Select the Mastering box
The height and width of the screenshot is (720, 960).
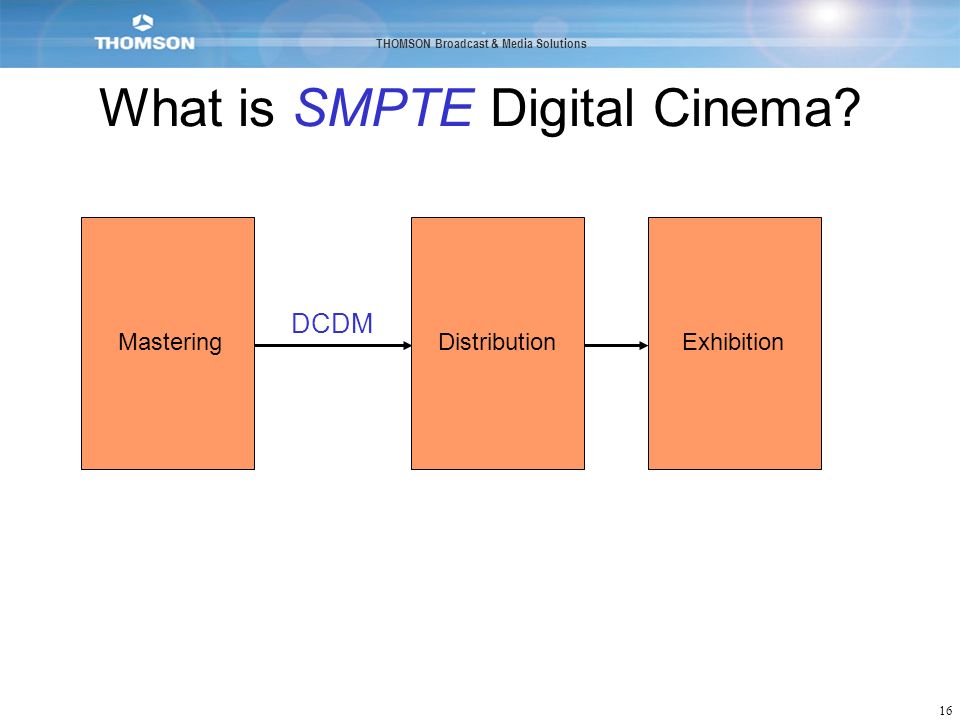point(168,343)
